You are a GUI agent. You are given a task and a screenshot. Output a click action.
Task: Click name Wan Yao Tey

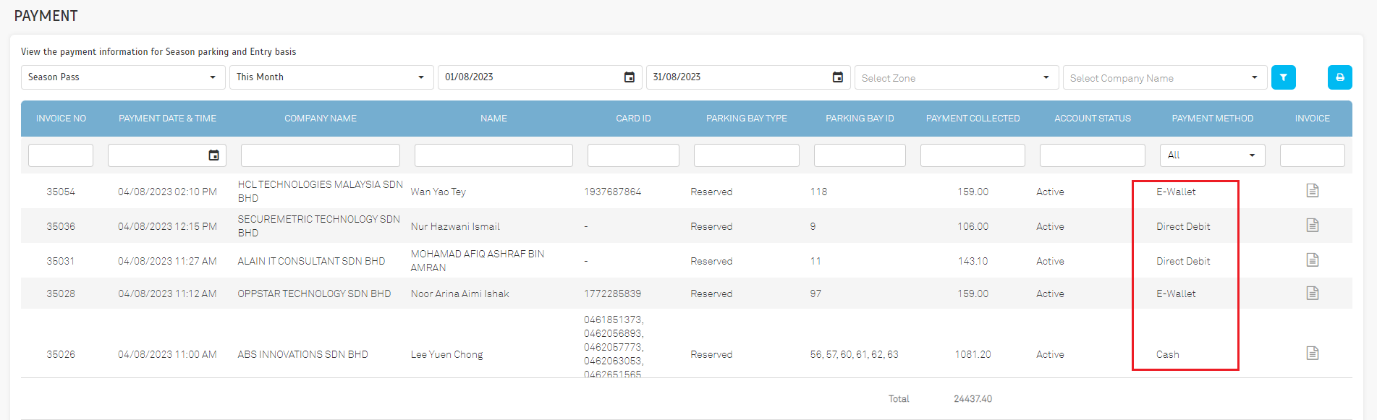(438, 191)
